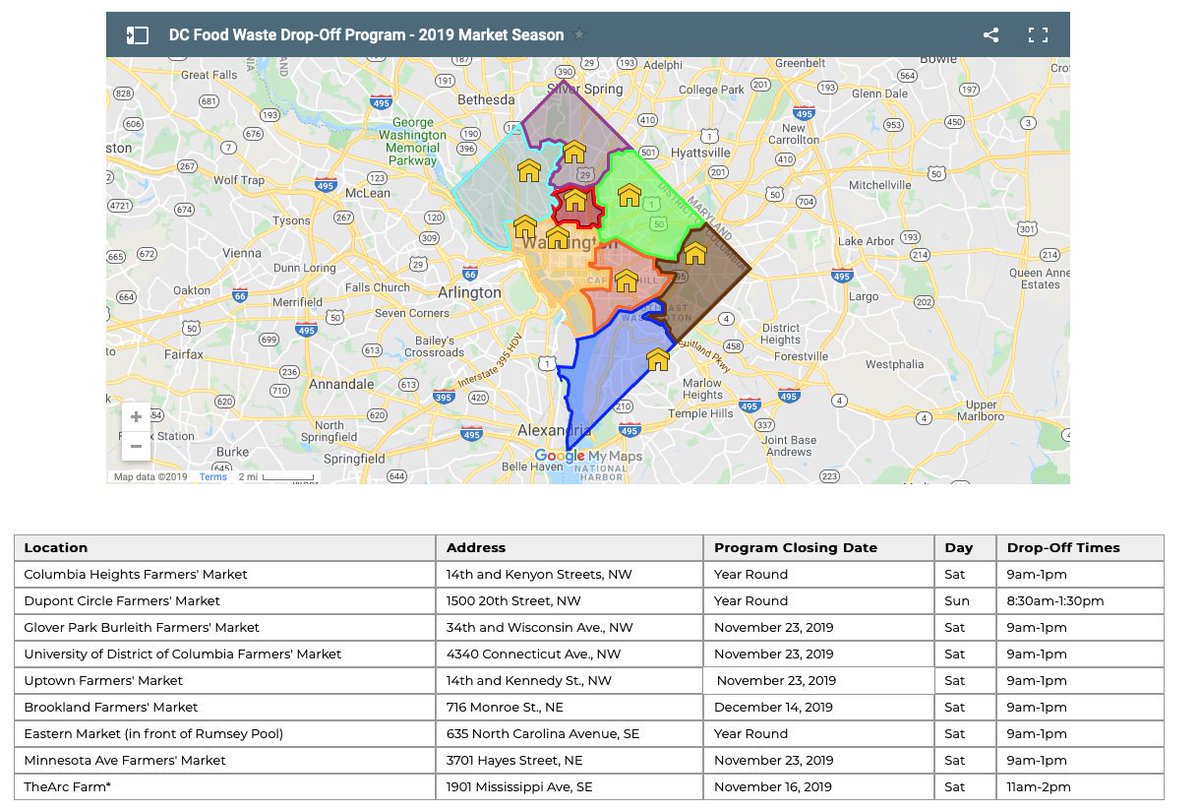
Task: Select Uptown Farmers' Market cell
Action: 226,681
